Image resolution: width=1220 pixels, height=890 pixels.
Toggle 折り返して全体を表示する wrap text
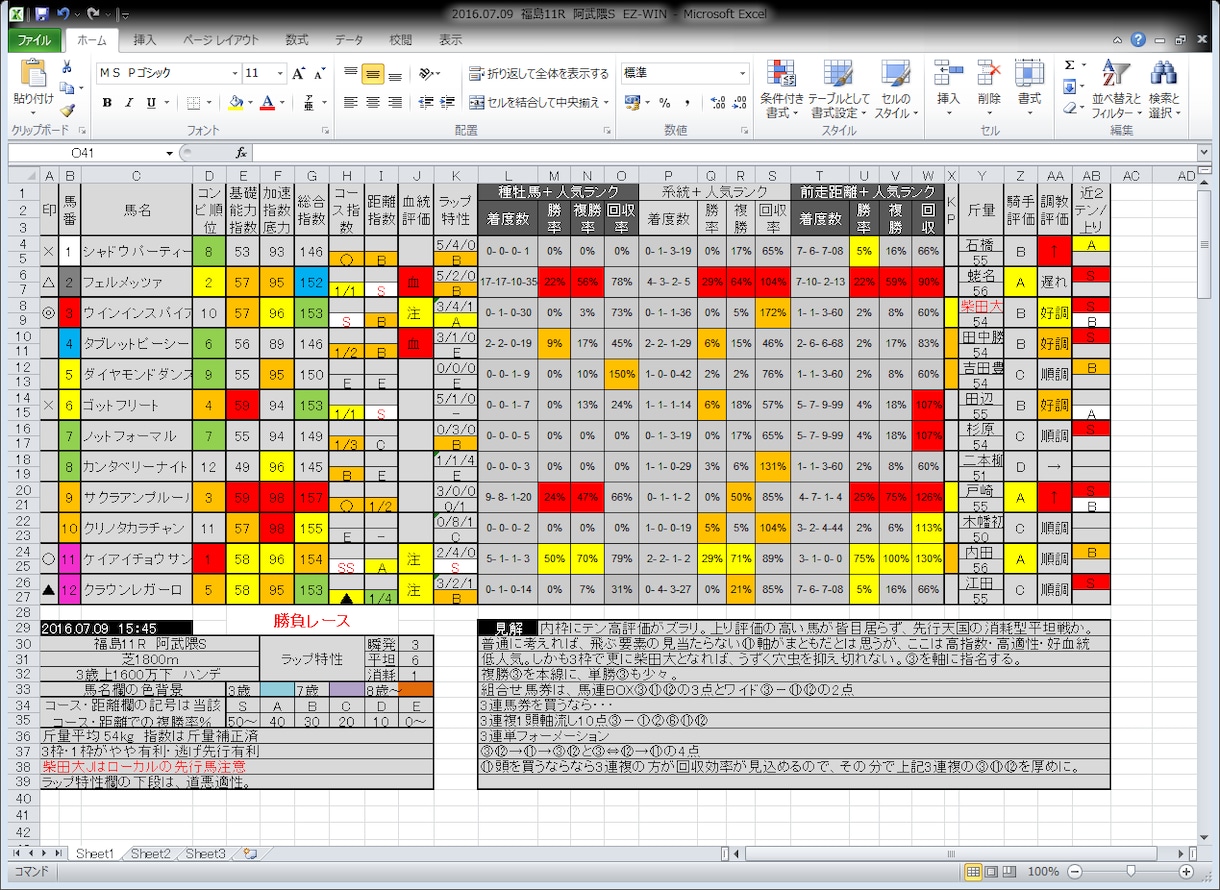[538, 74]
